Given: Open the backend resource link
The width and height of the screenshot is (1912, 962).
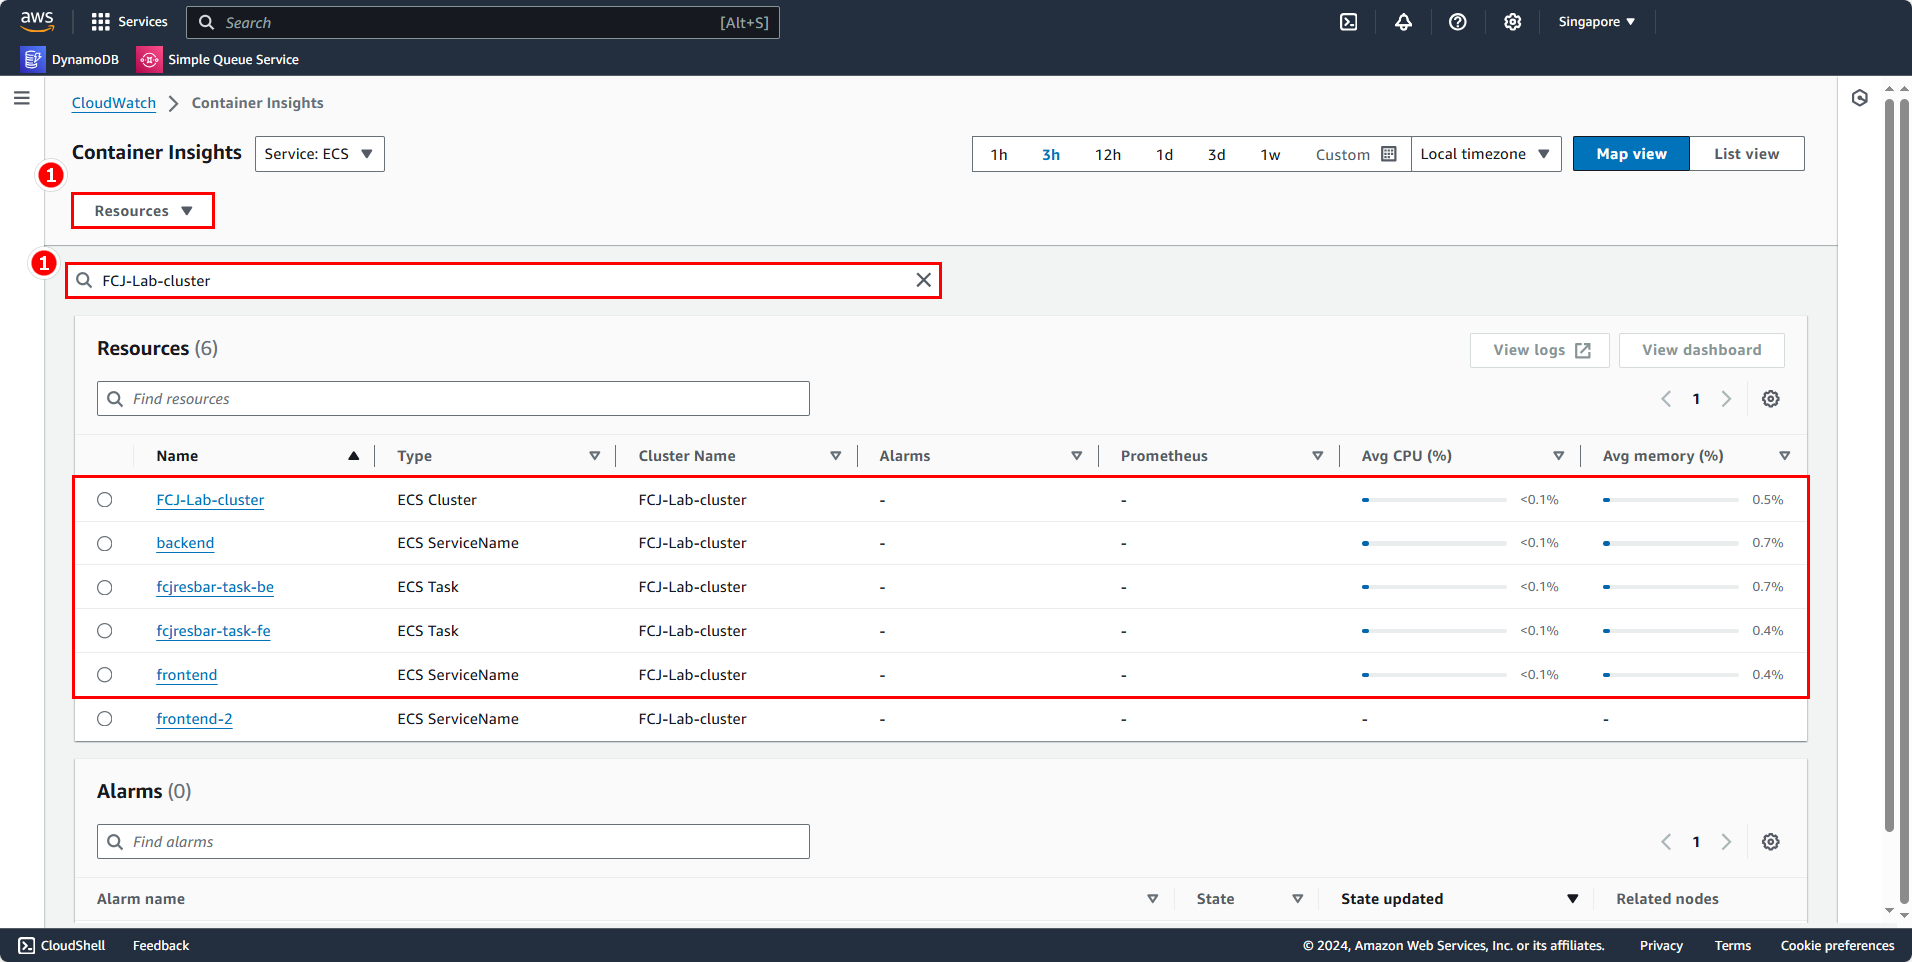Looking at the screenshot, I should [x=185, y=543].
